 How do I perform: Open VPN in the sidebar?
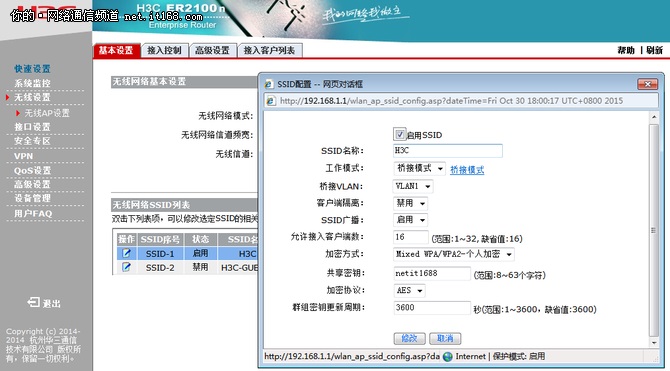24,156
